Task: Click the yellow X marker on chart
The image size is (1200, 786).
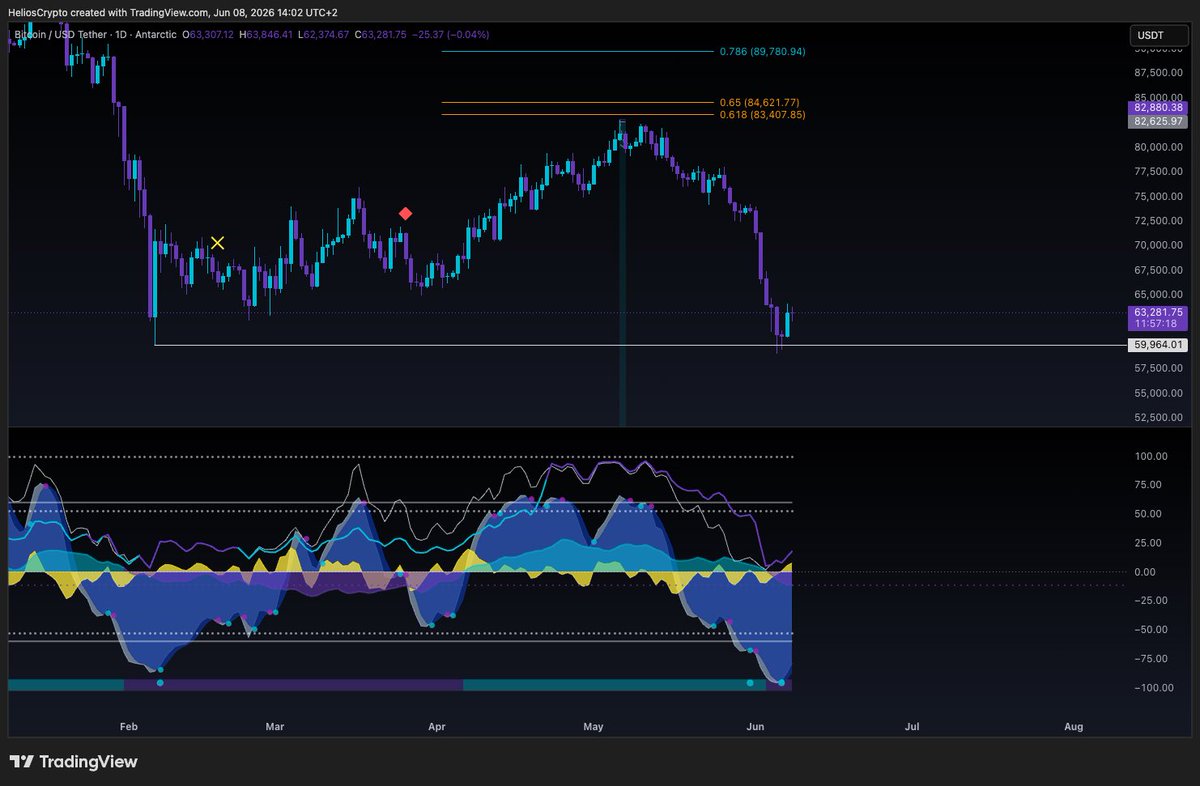Action: (x=217, y=243)
